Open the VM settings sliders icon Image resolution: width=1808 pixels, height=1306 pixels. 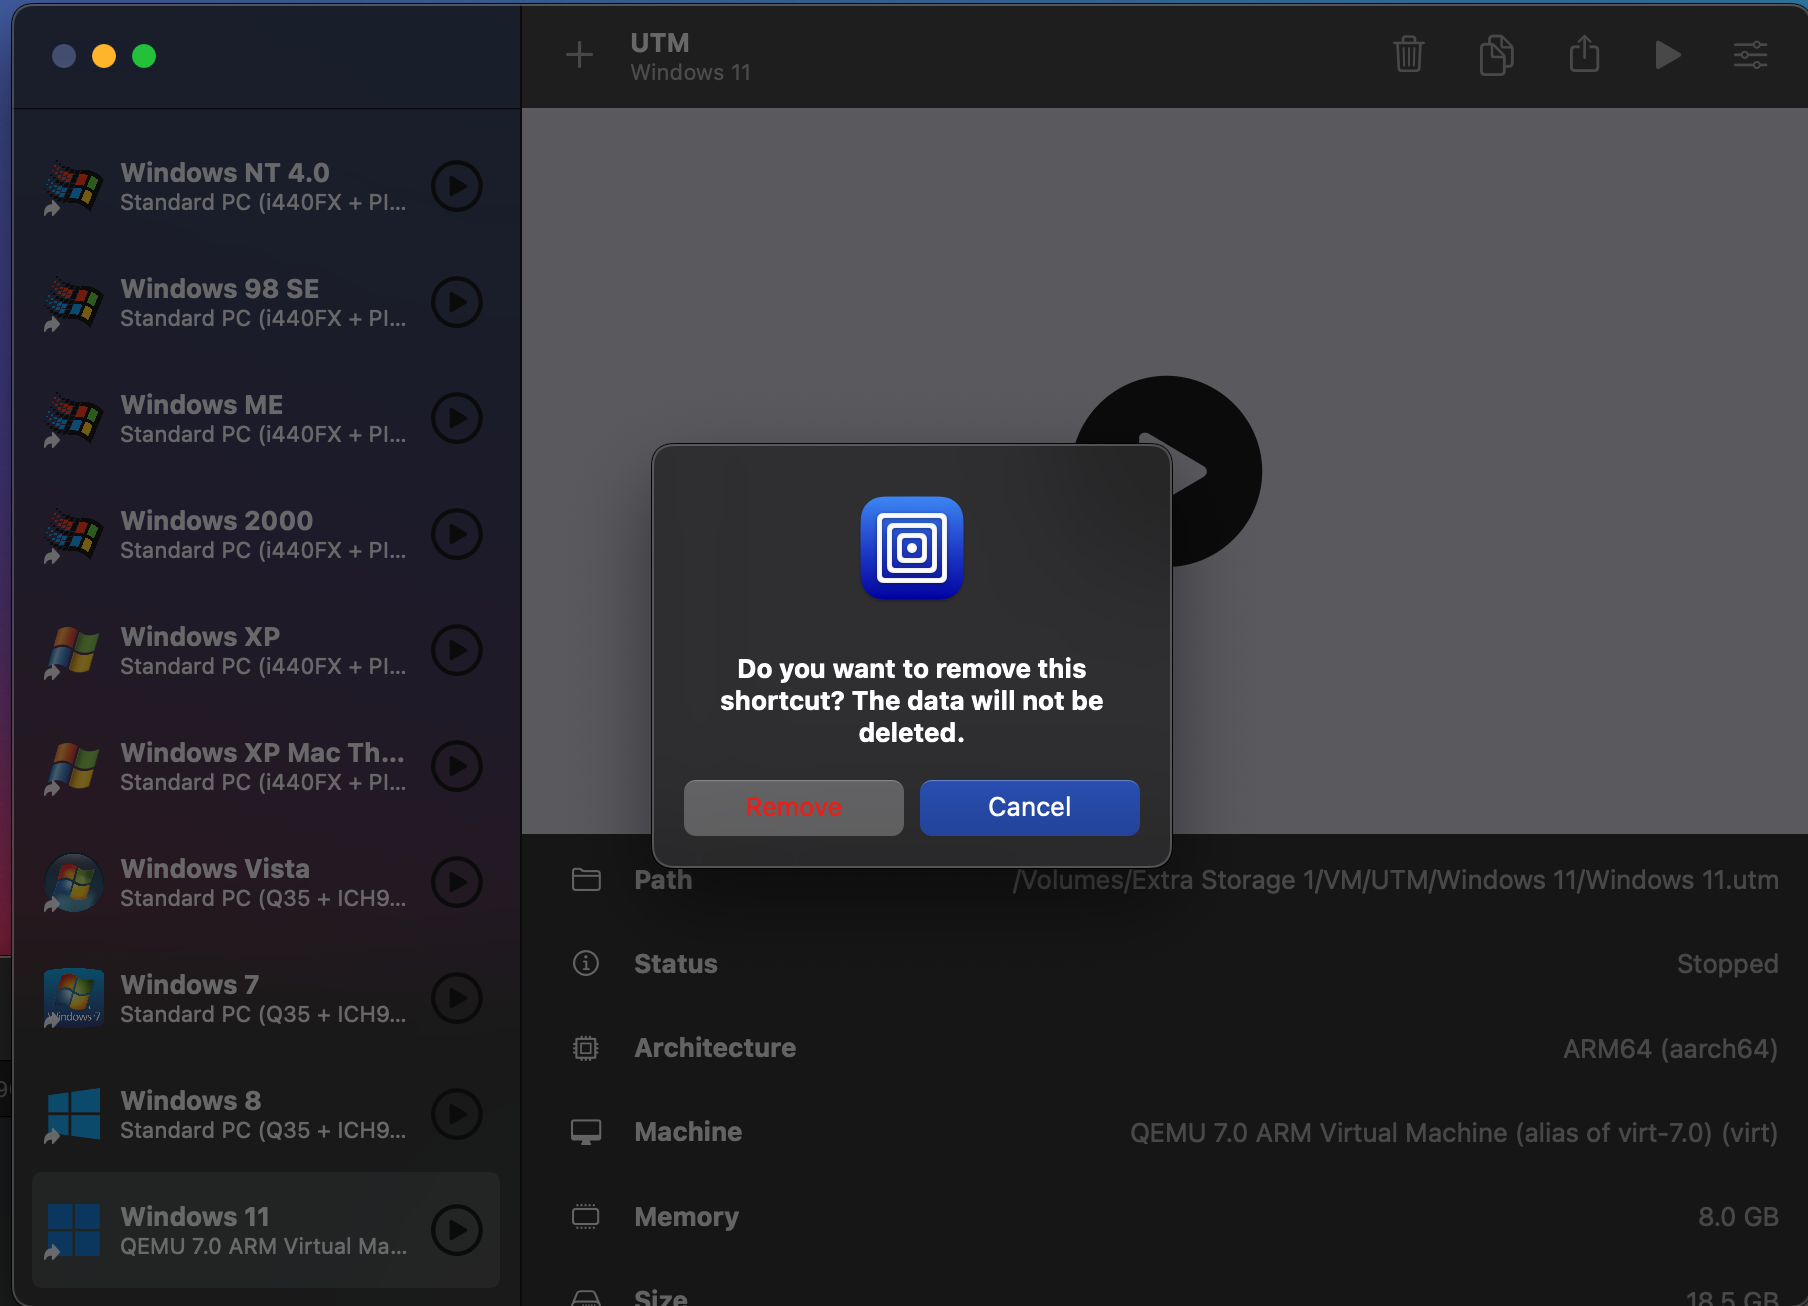click(1750, 54)
